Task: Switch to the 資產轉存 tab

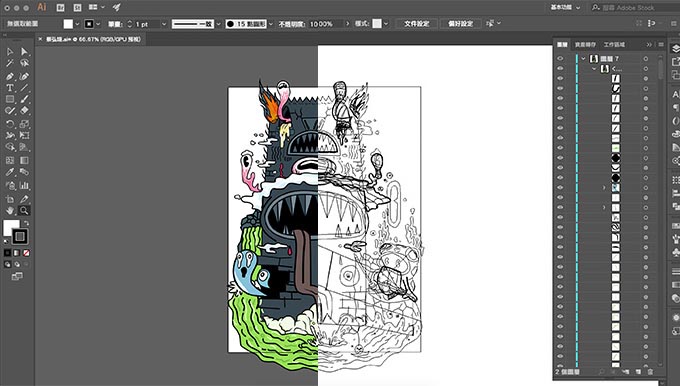Action: tap(585, 45)
